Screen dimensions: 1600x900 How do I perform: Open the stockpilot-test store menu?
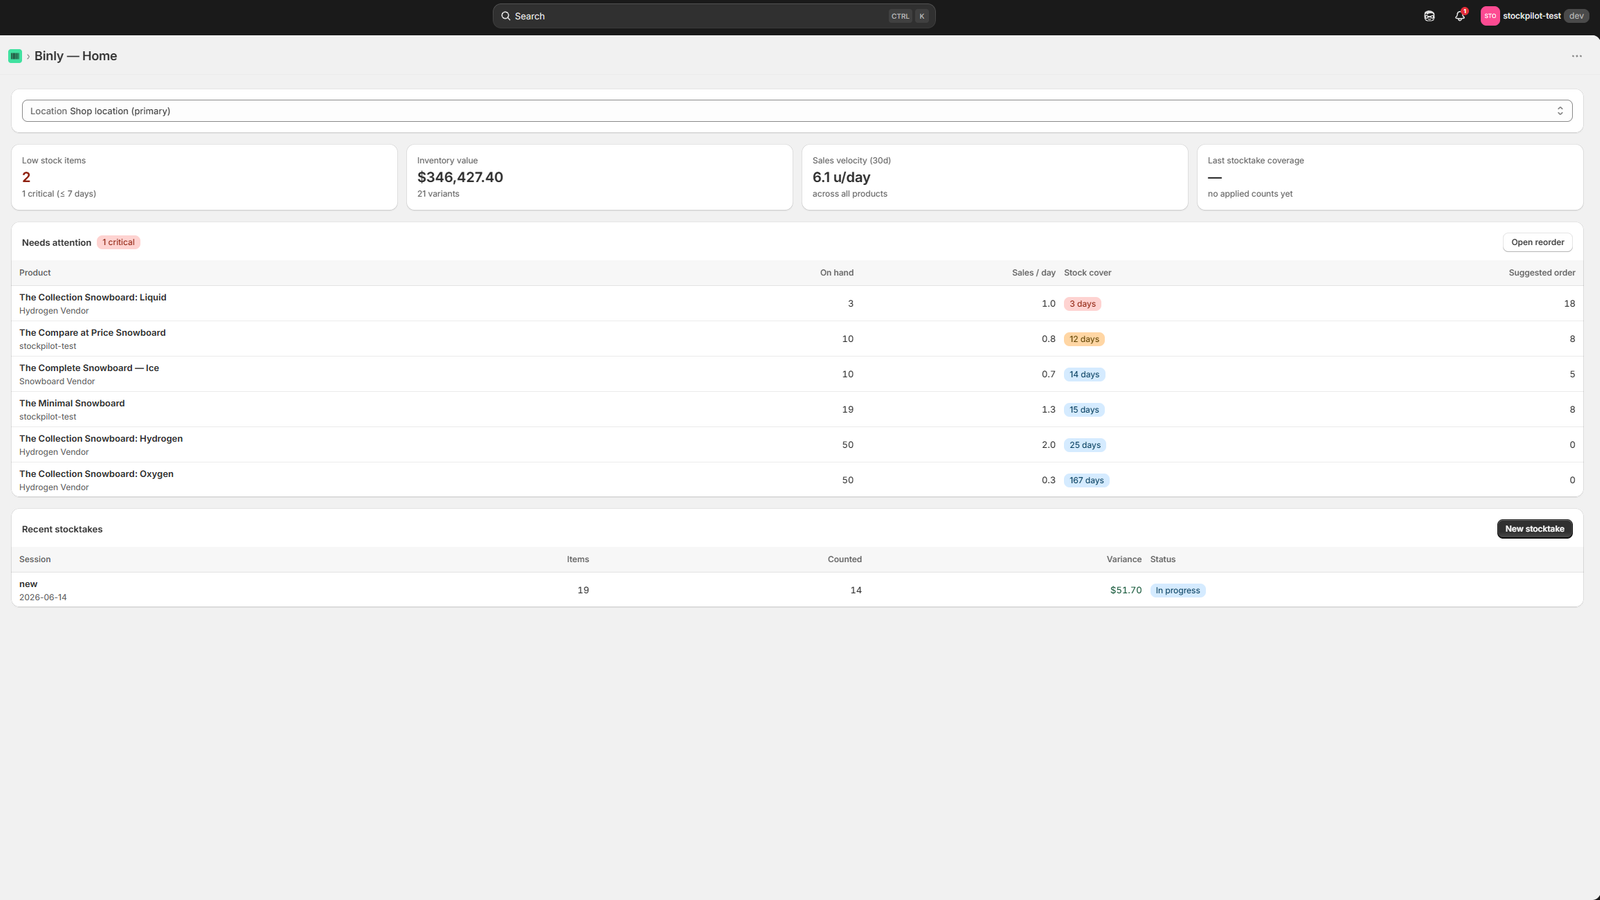click(1535, 16)
